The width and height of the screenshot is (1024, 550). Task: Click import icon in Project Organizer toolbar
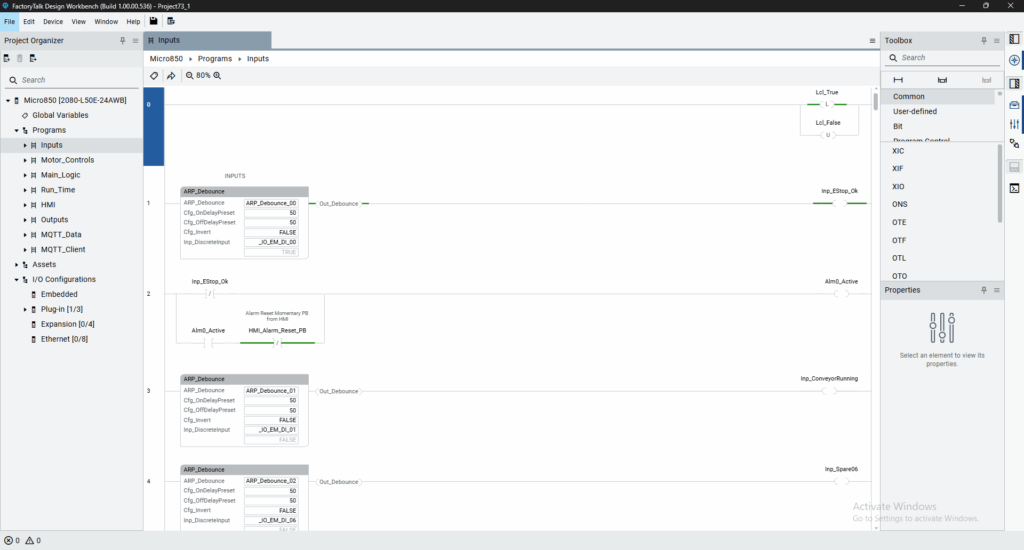(x=7, y=58)
